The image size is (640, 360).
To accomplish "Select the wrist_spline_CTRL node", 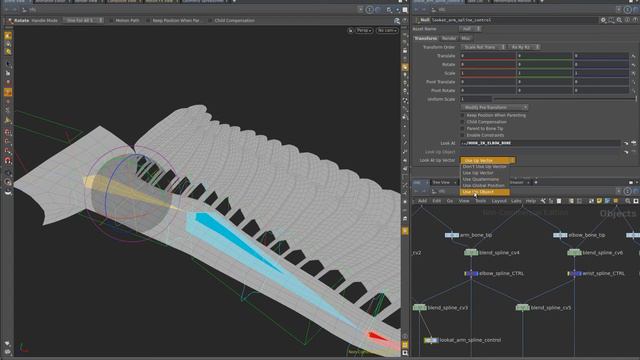I will pyautogui.click(x=575, y=273).
